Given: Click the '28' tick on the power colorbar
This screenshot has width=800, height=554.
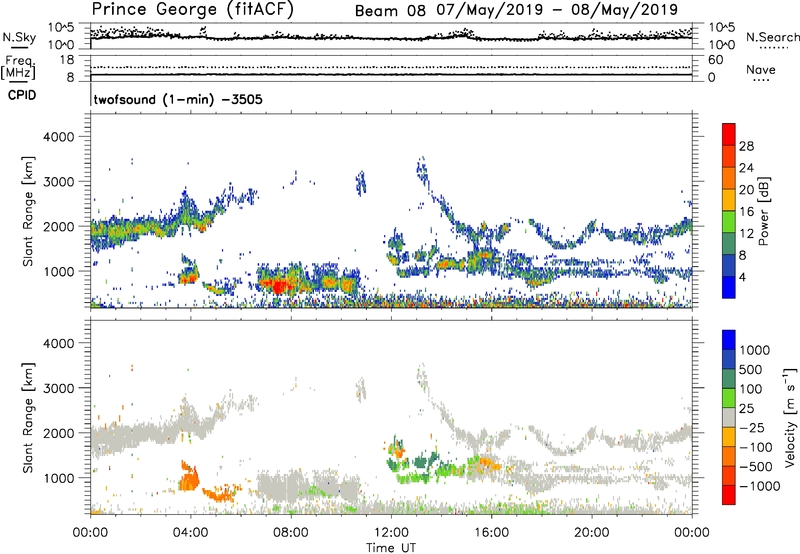Looking at the screenshot, I should click(746, 146).
